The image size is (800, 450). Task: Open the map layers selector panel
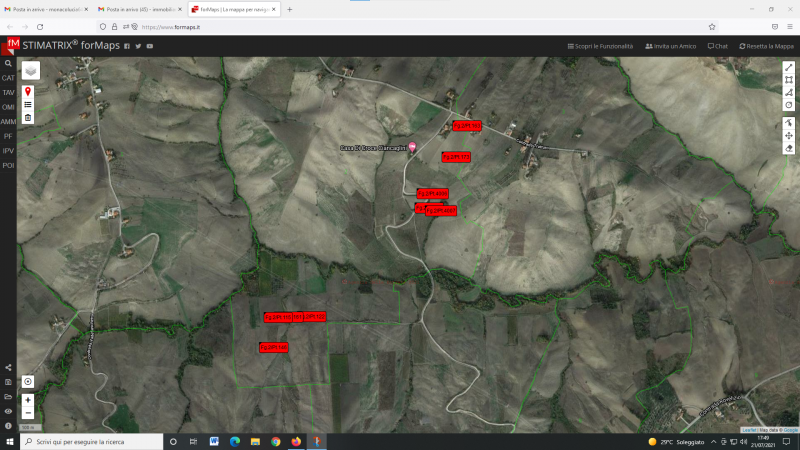tap(31, 71)
